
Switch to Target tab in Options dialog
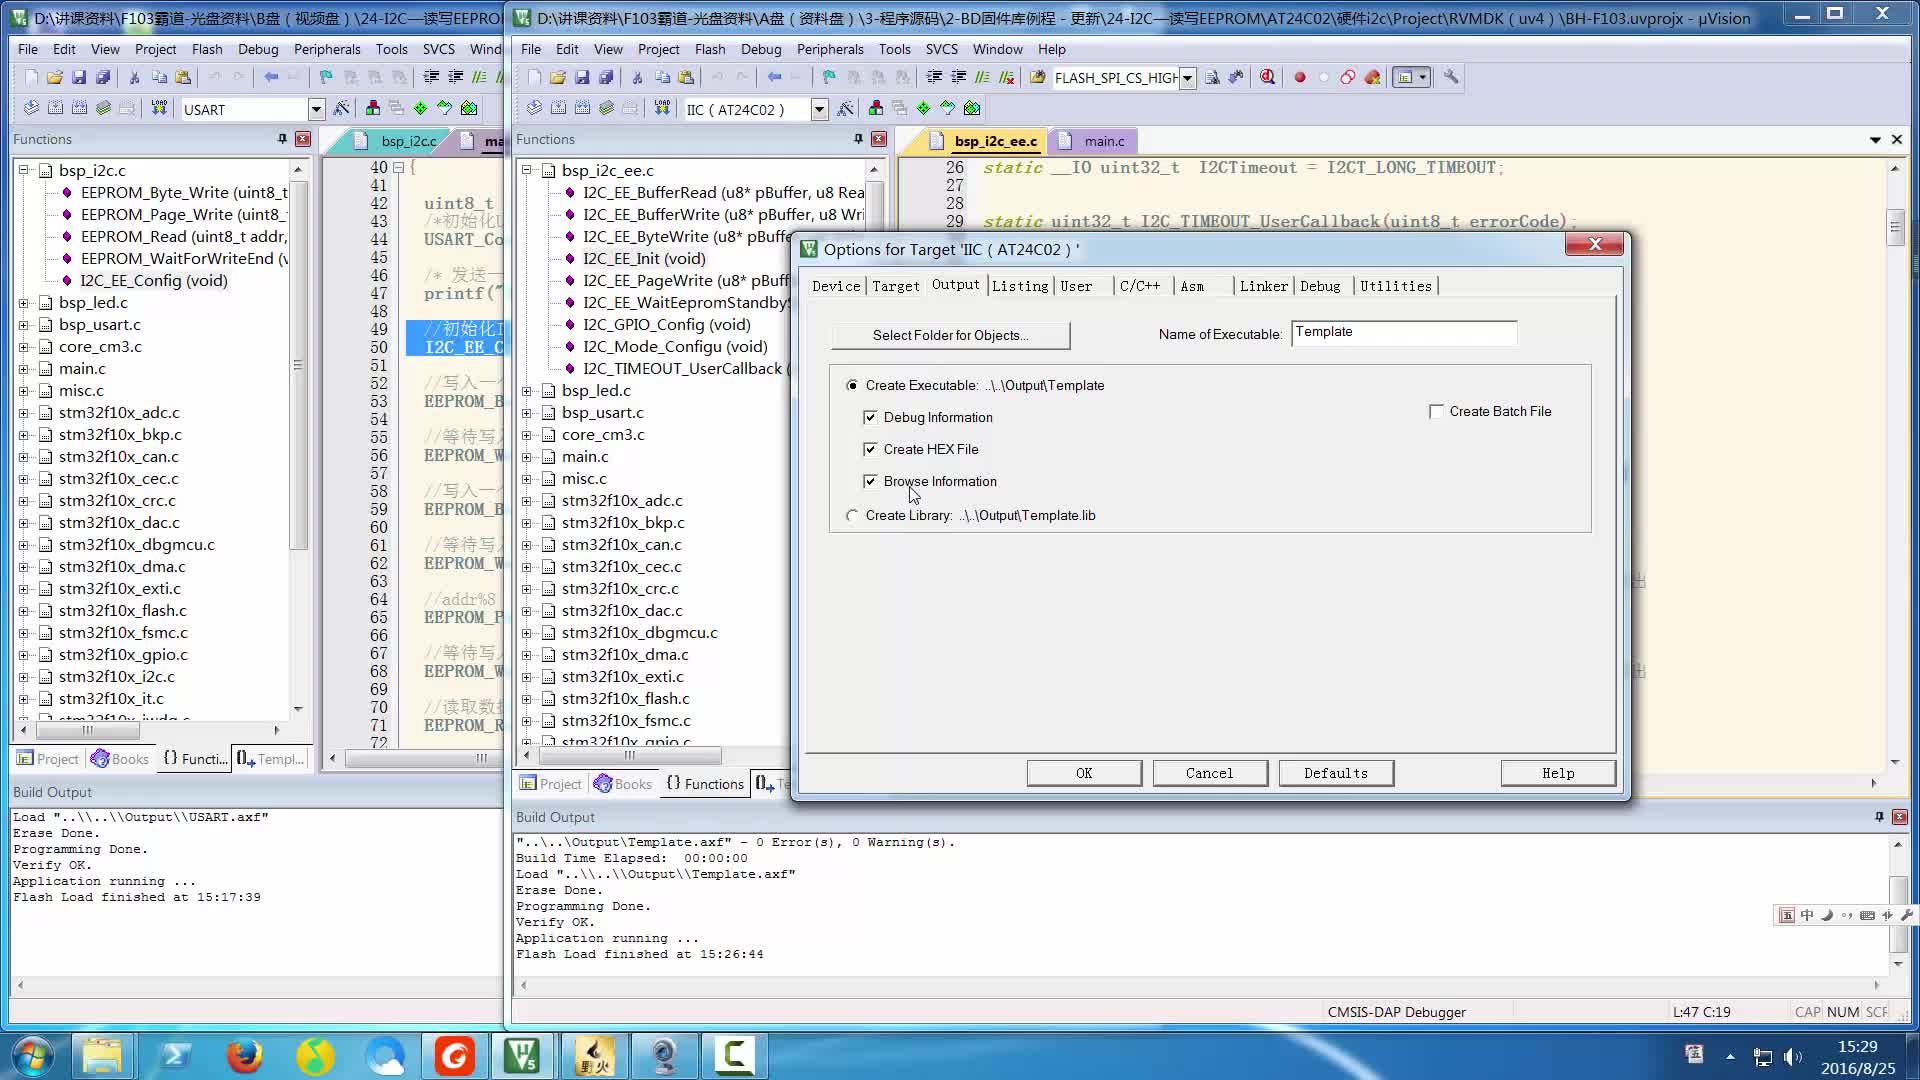pos(895,286)
